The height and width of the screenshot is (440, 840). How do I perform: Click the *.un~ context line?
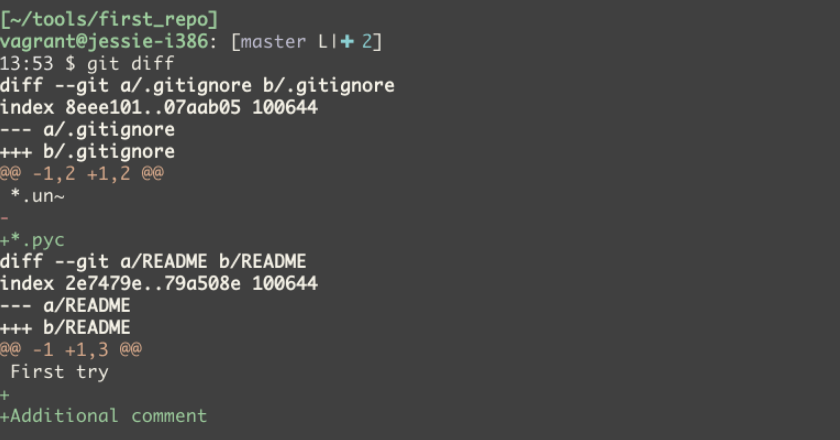click(x=38, y=195)
